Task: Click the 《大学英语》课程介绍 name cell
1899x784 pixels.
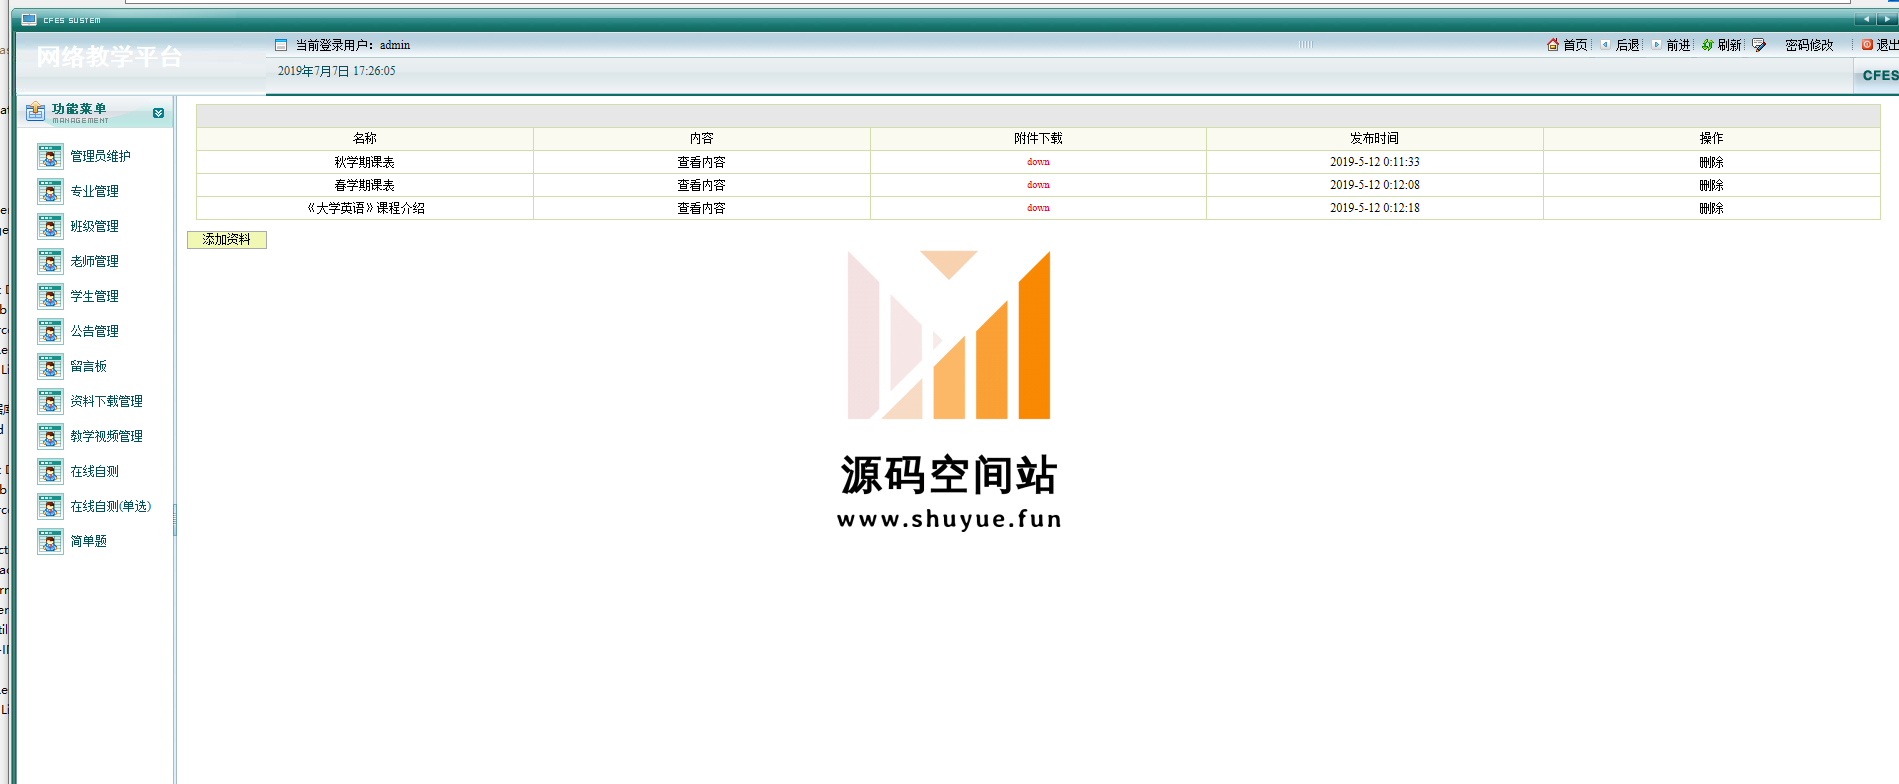Action: tap(365, 208)
